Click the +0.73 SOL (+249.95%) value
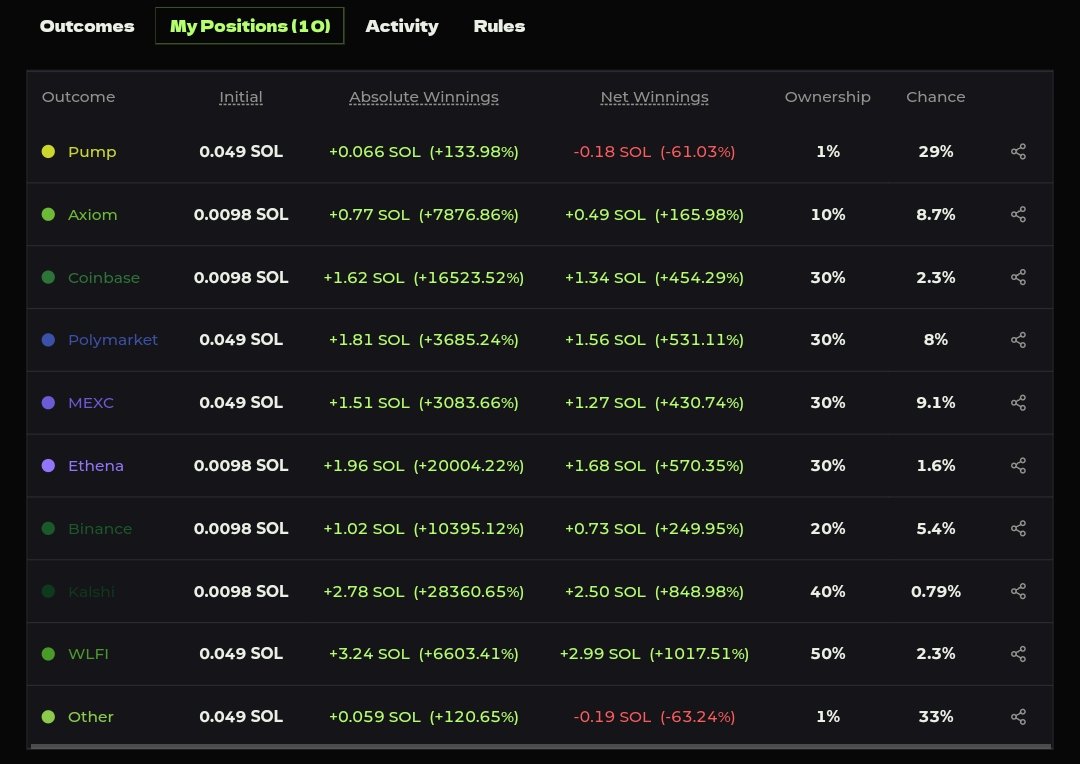Screen dimensions: 1080x764 tap(654, 529)
